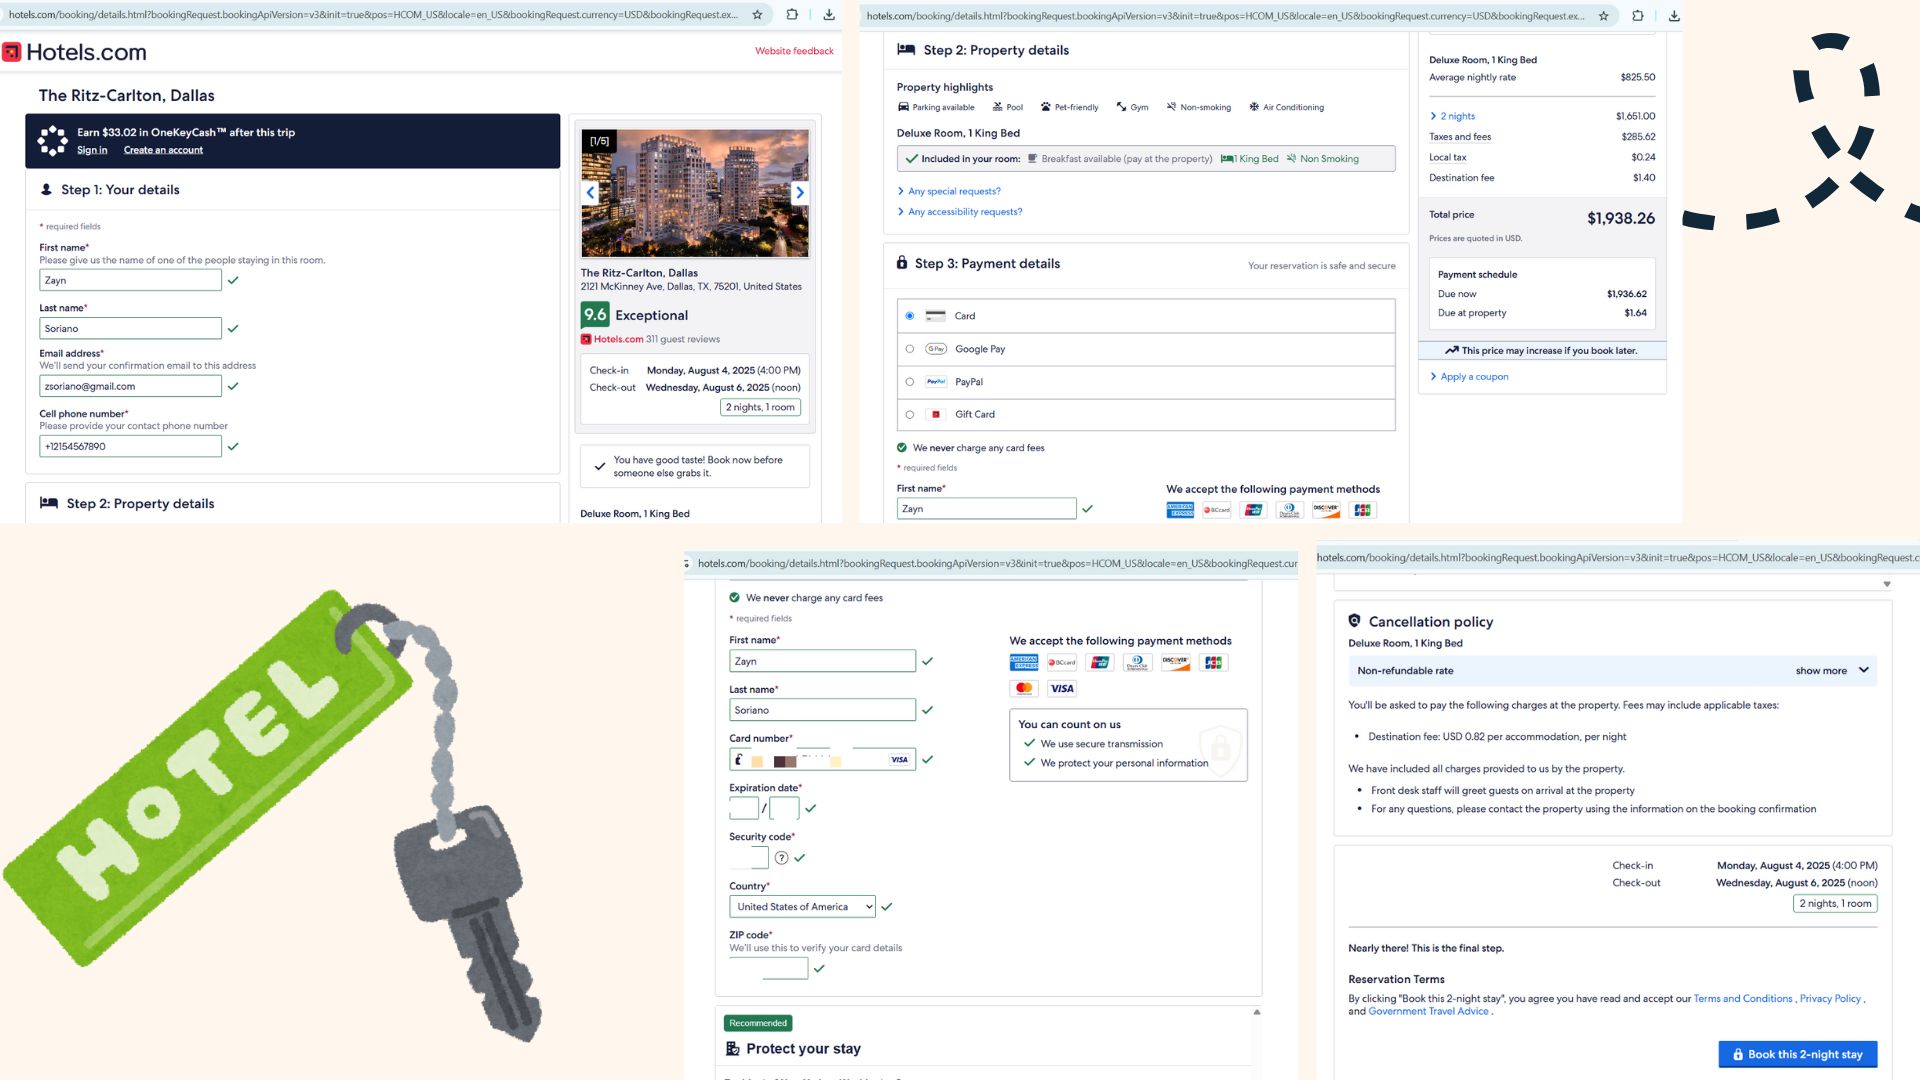The width and height of the screenshot is (1920, 1080).
Task: Expand Any special requests
Action: (x=949, y=191)
